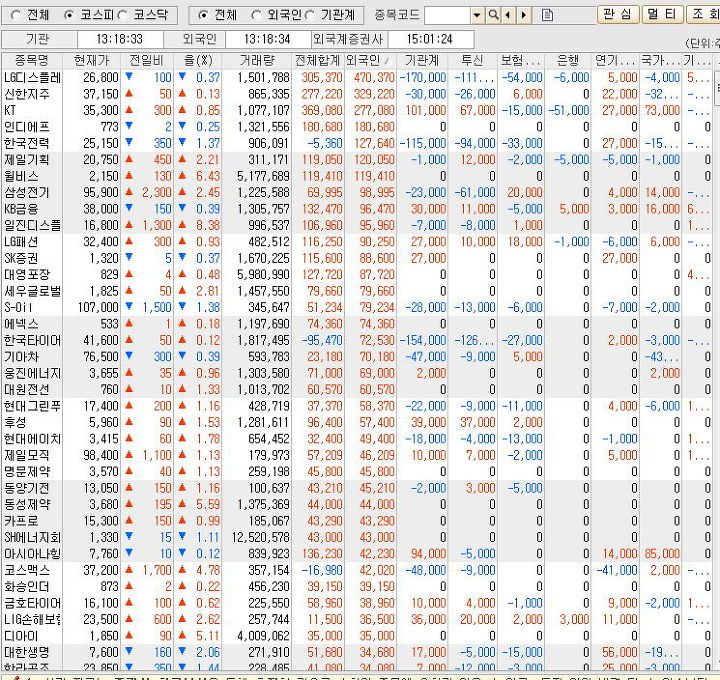Select the 웅진에너지 stock name
The width and height of the screenshot is (720, 680).
point(32,373)
